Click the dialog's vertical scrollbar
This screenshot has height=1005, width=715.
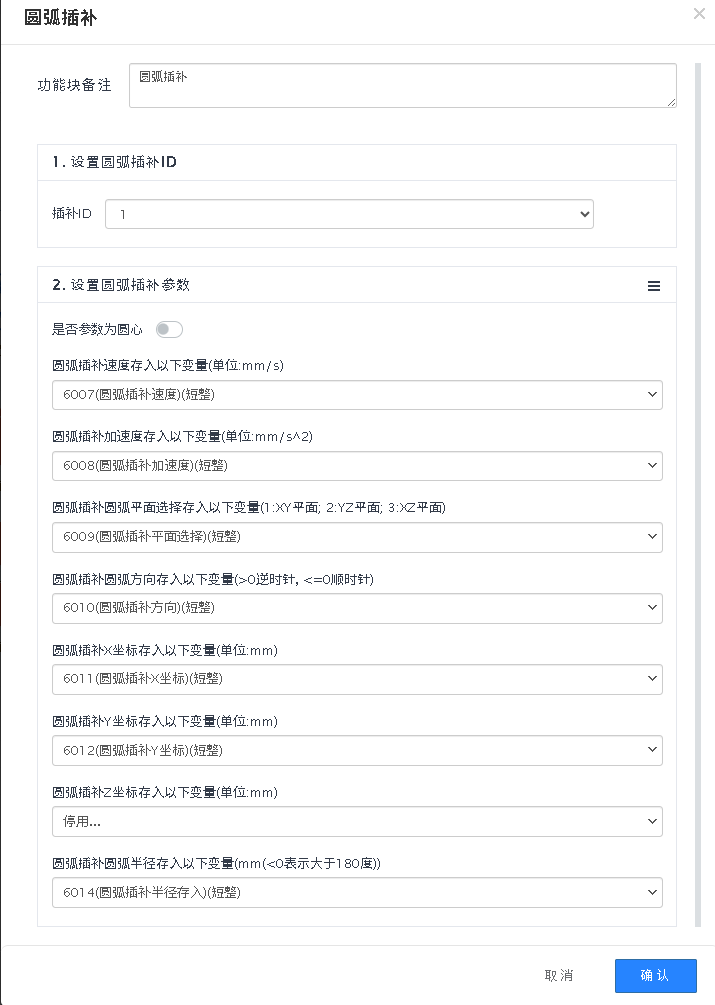coord(698,400)
